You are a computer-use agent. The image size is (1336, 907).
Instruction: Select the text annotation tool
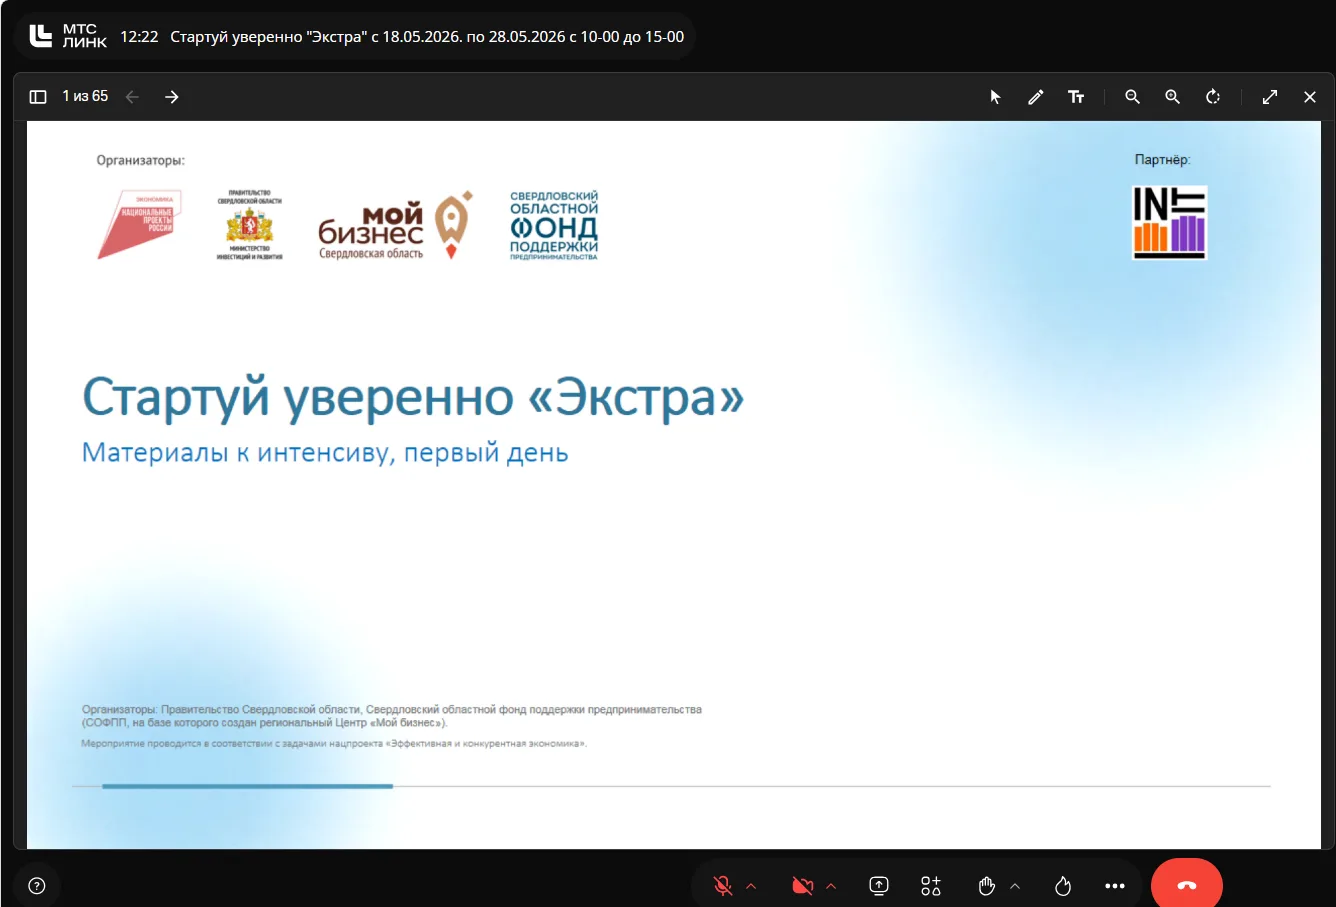[1076, 97]
